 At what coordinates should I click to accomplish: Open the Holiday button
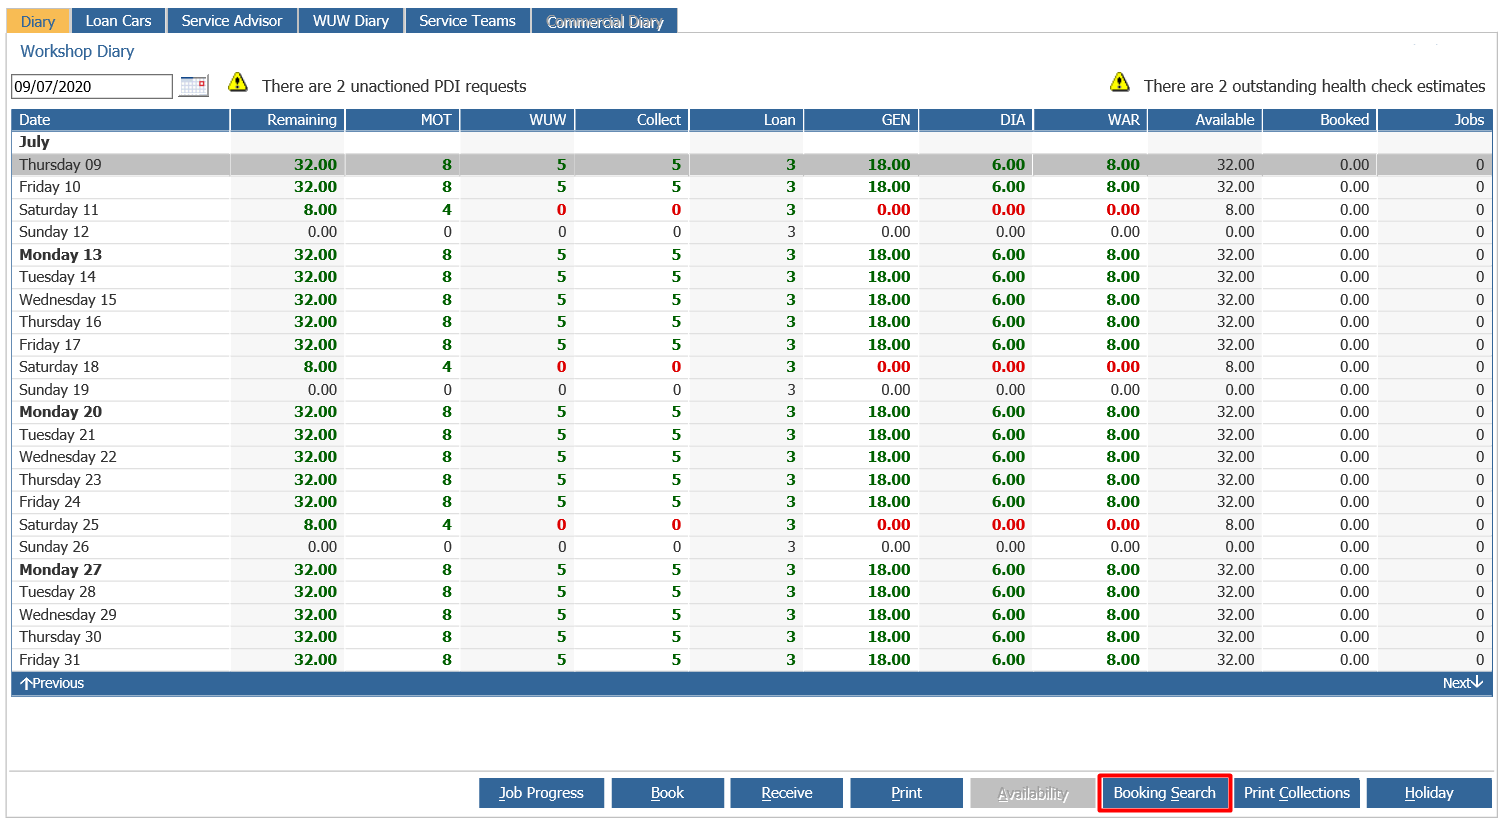(x=1429, y=793)
